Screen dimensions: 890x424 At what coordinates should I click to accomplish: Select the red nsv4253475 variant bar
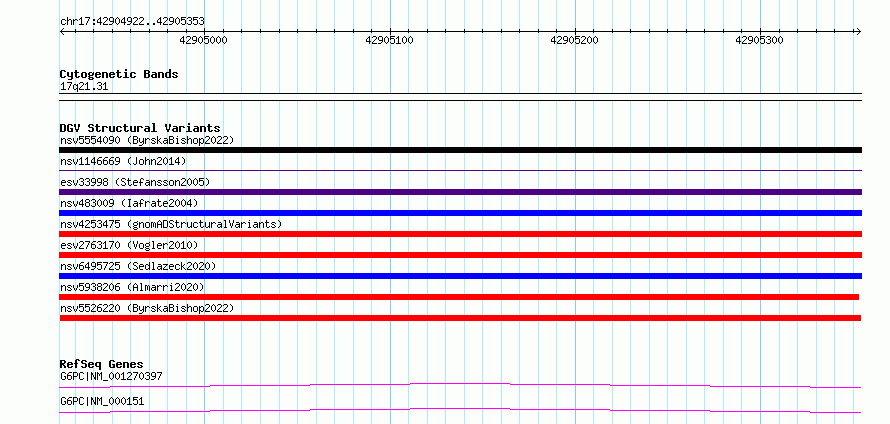click(461, 234)
